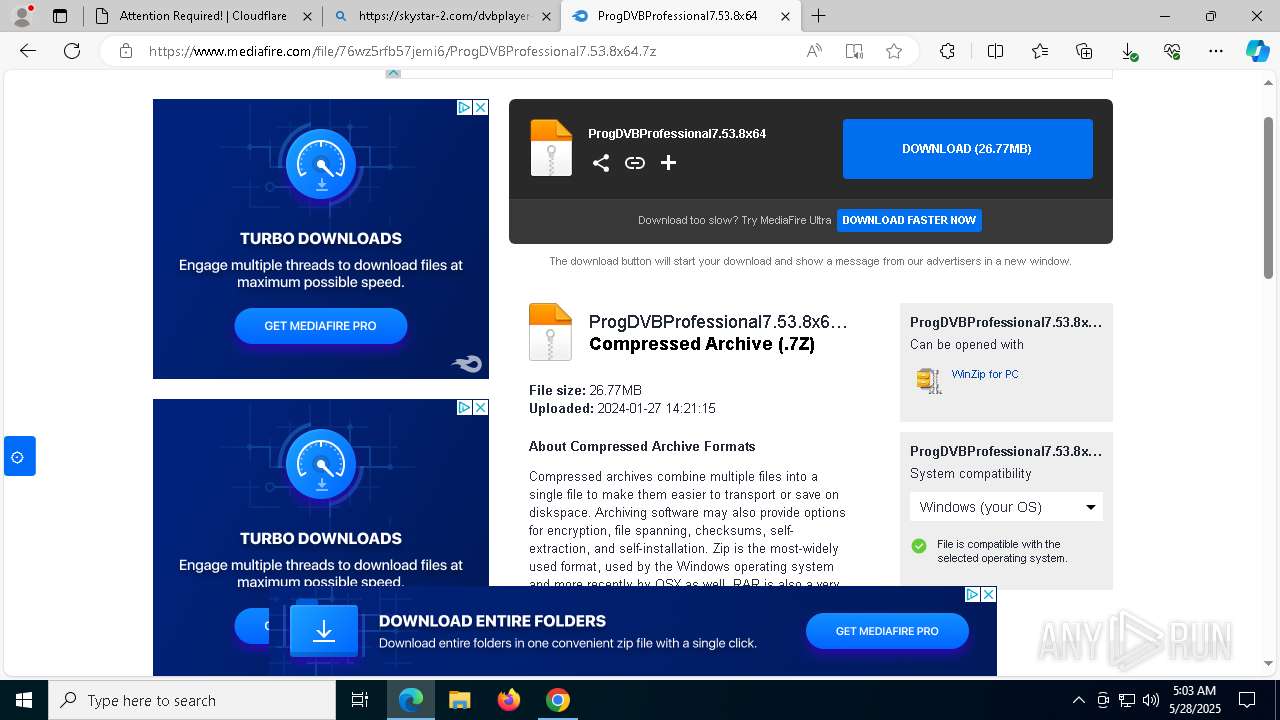
Task: Open Favorites list
Action: 1040,51
